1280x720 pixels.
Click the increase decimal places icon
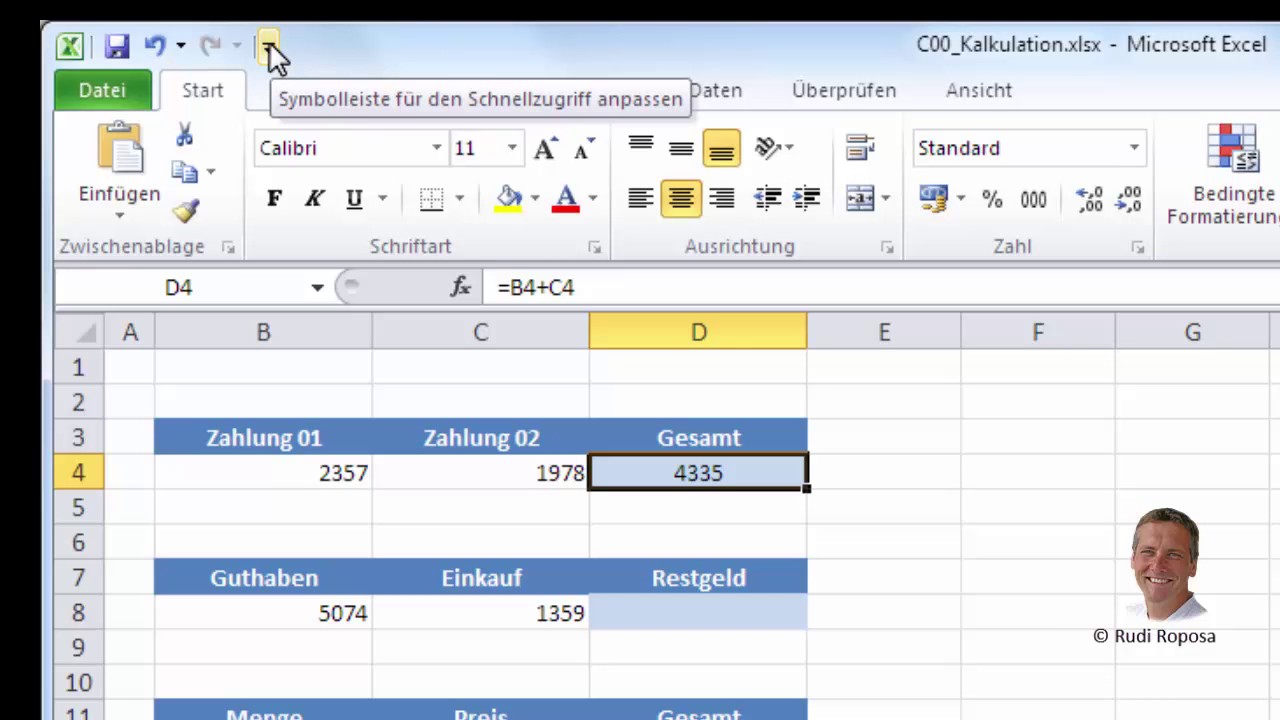pos(1089,199)
